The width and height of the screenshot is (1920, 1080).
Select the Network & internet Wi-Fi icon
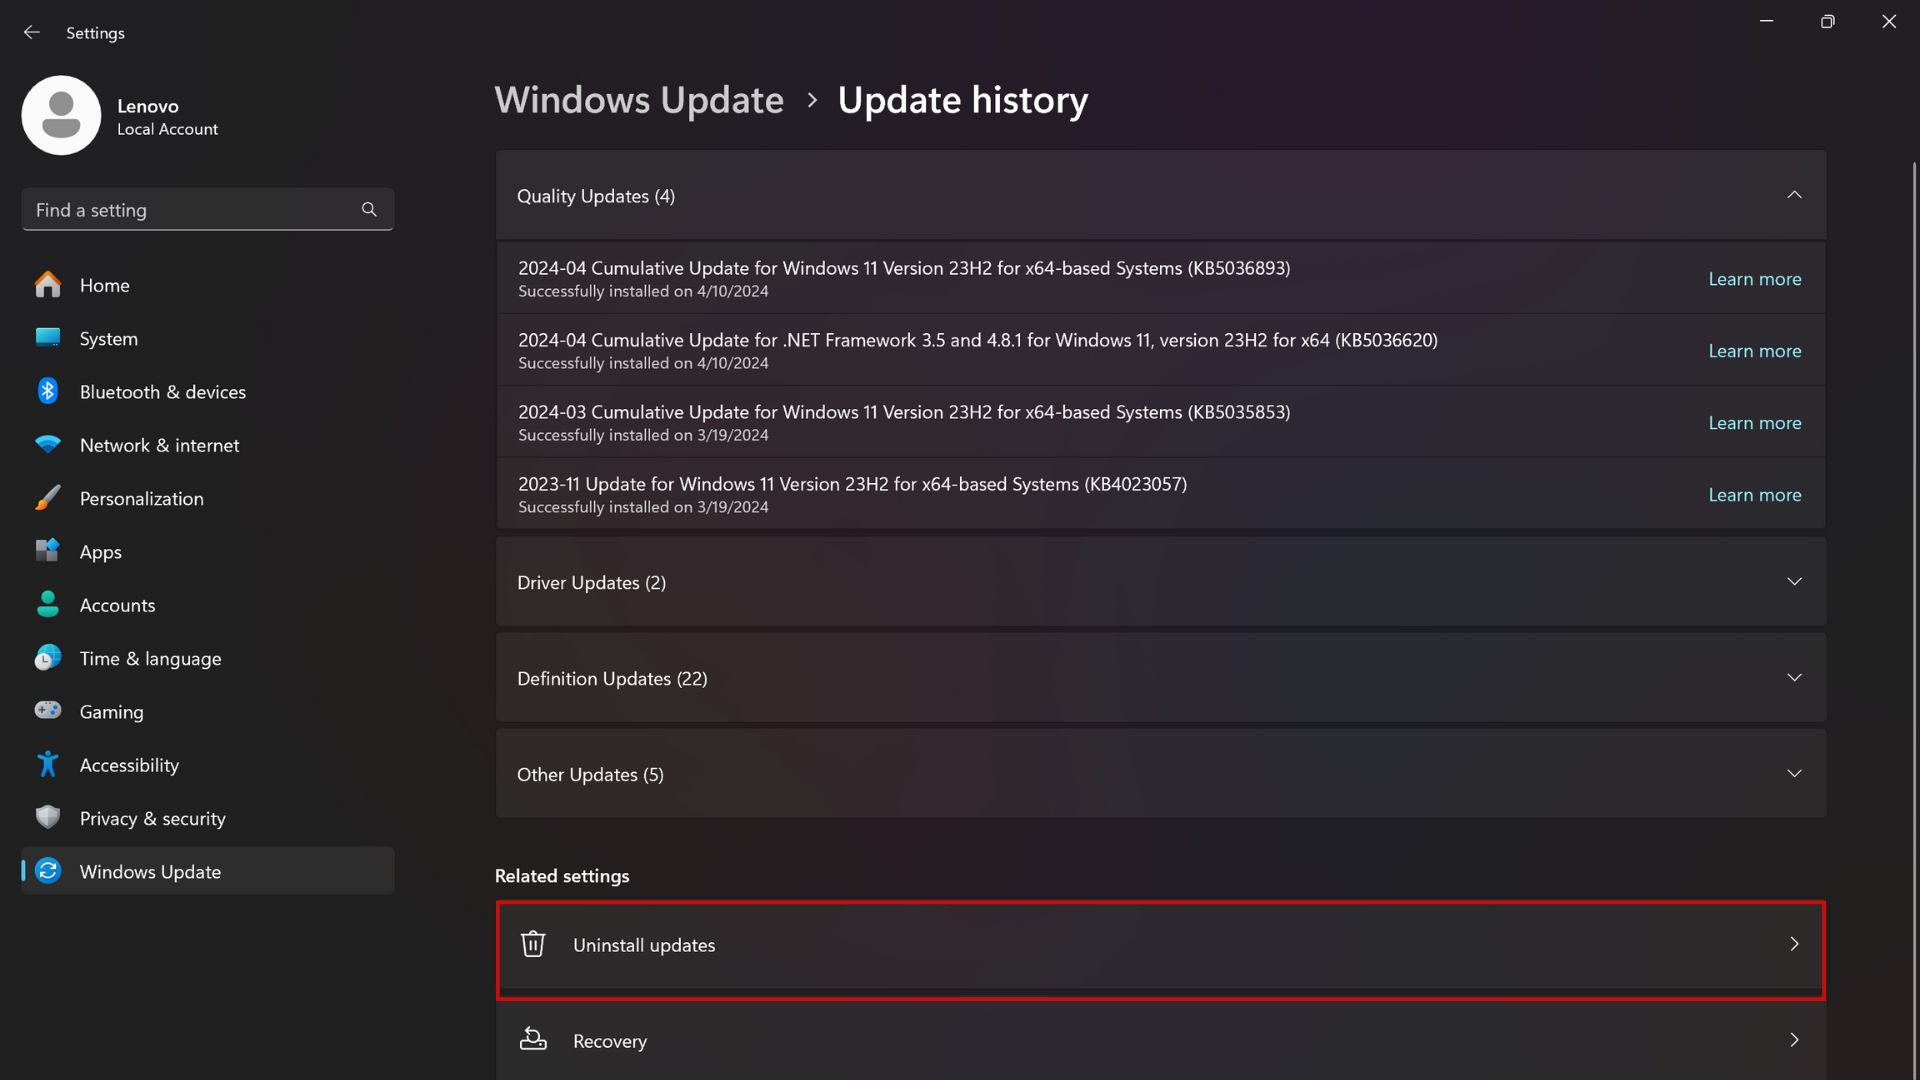tap(48, 444)
